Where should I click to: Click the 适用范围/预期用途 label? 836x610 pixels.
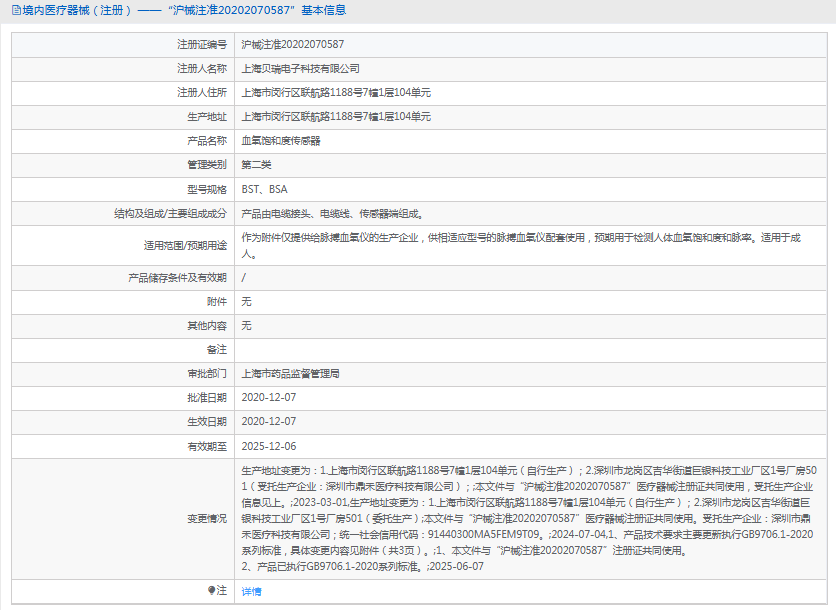(x=185, y=245)
